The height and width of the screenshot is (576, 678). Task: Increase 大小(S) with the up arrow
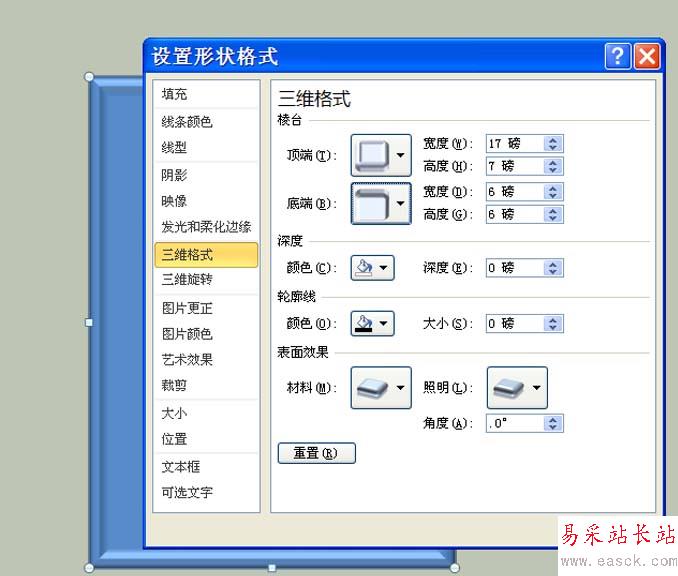(x=553, y=320)
